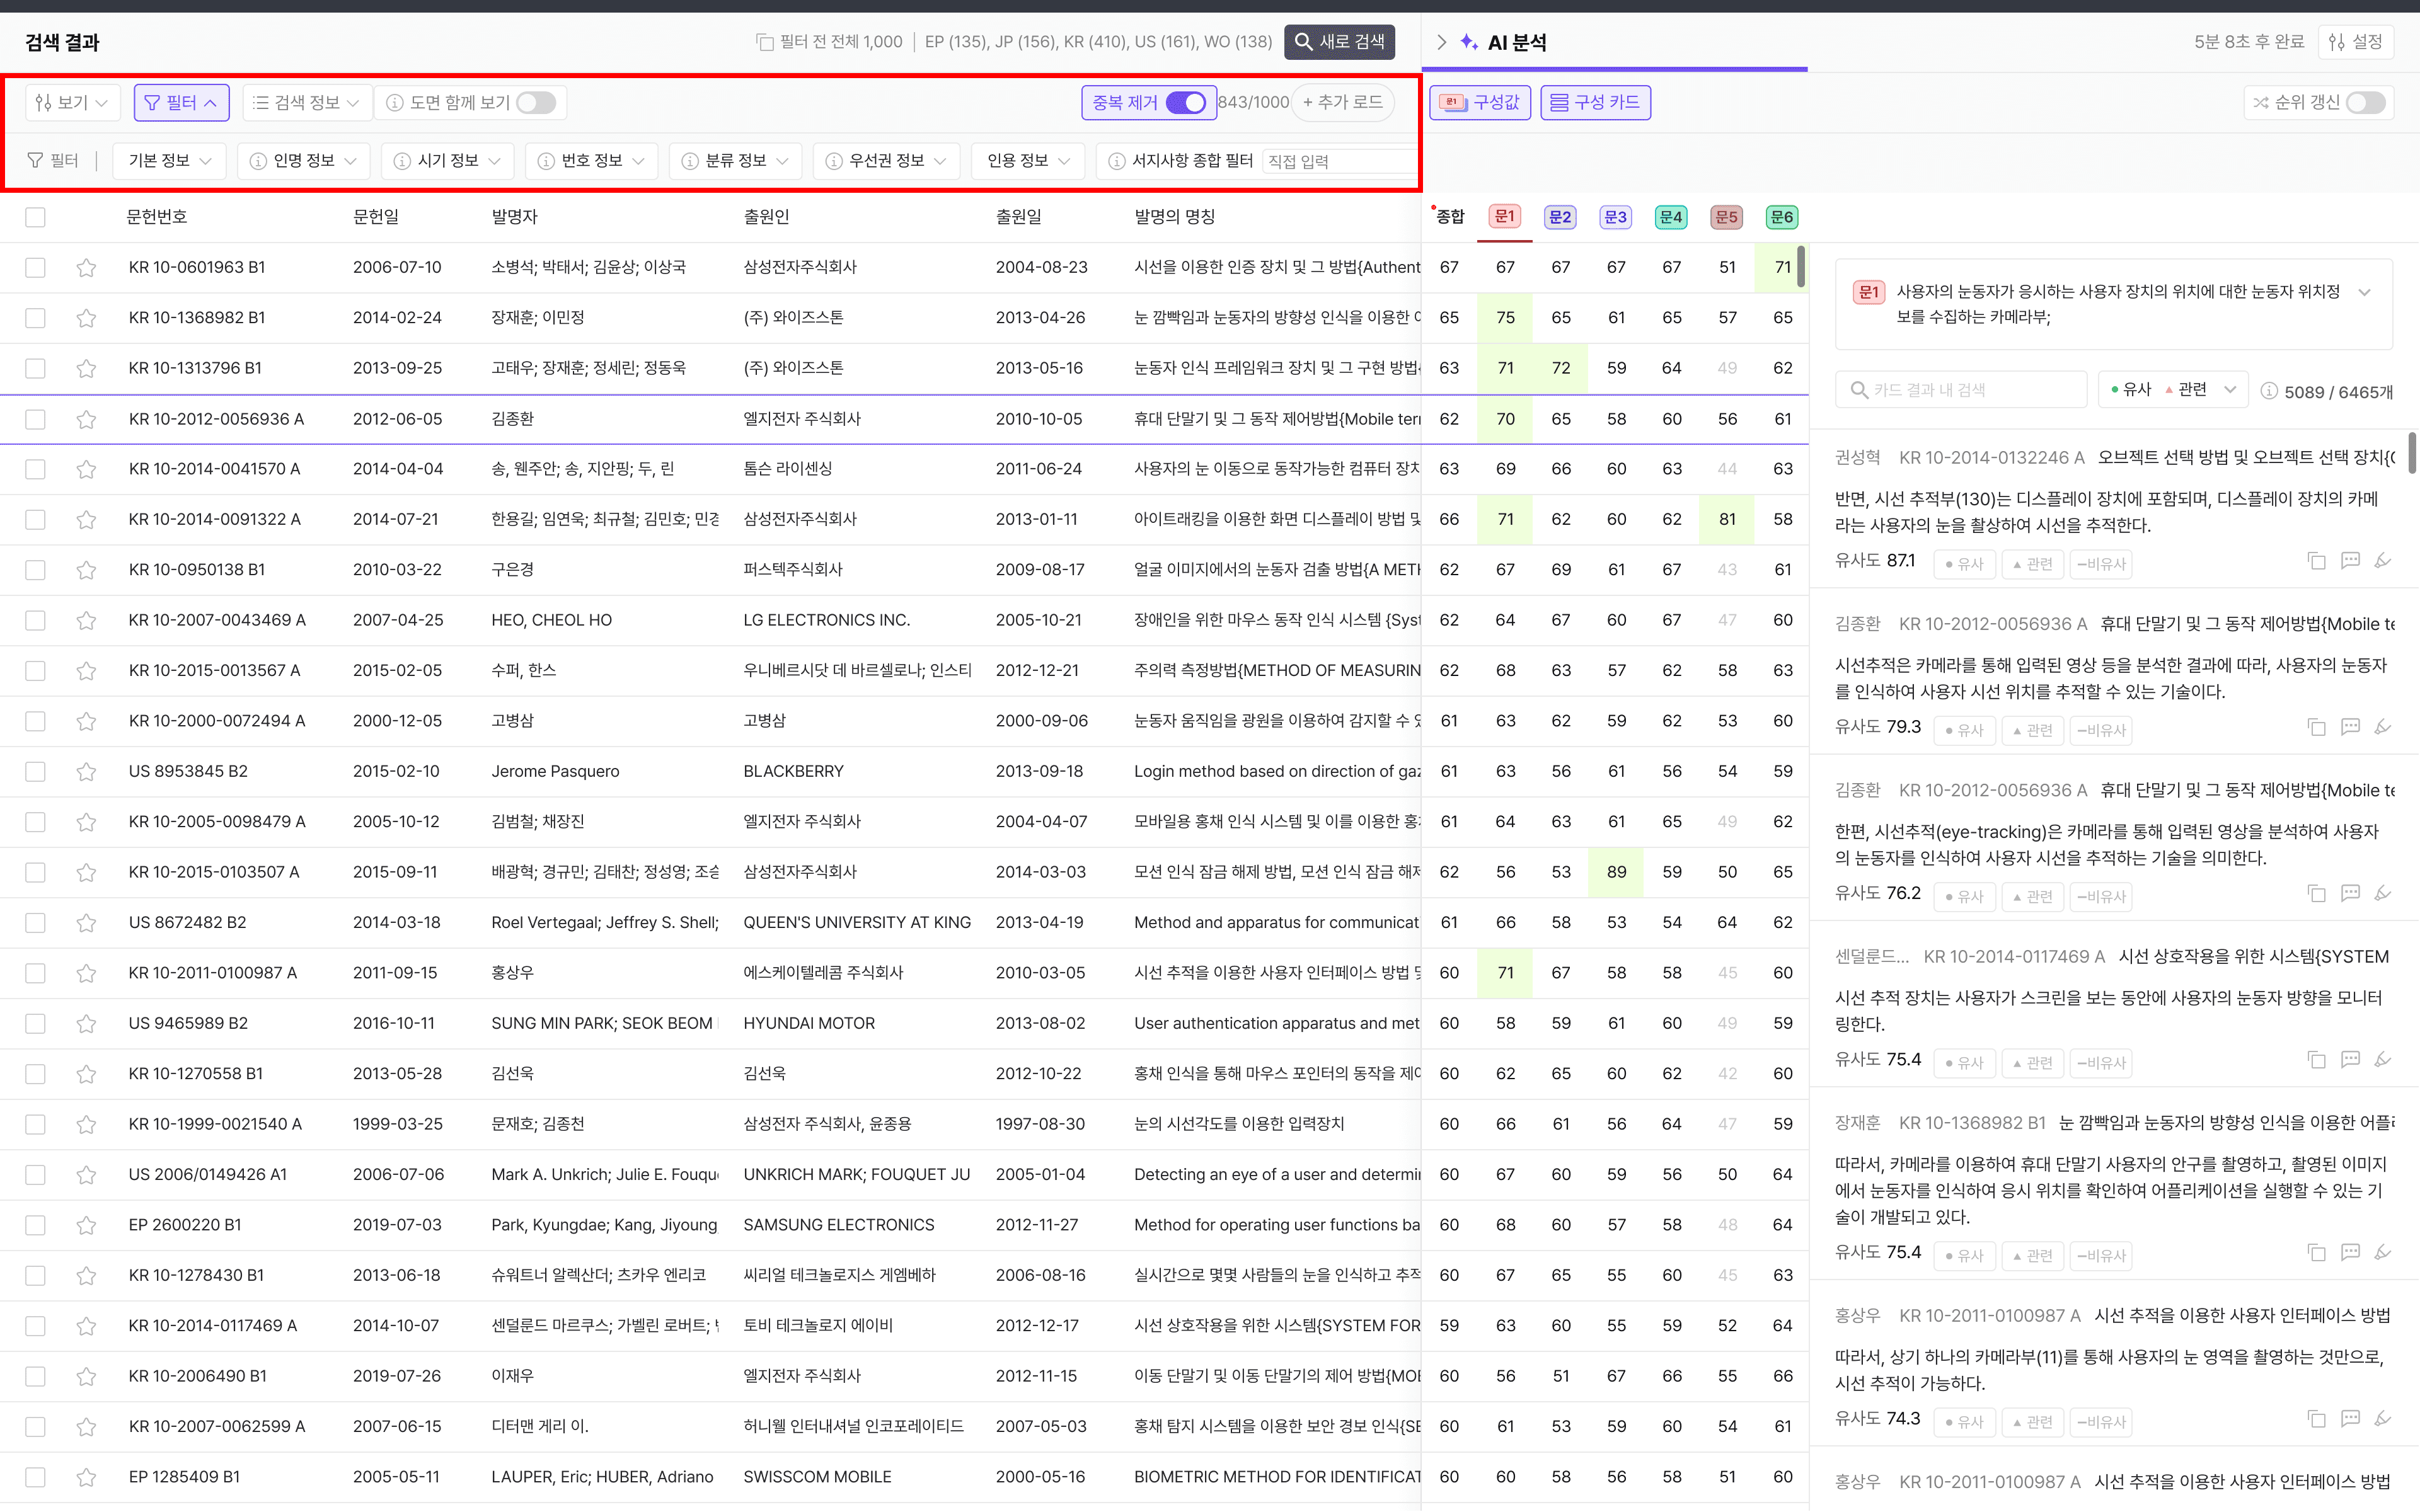
Task: Click the + 추가 로드 button
Action: (1342, 103)
